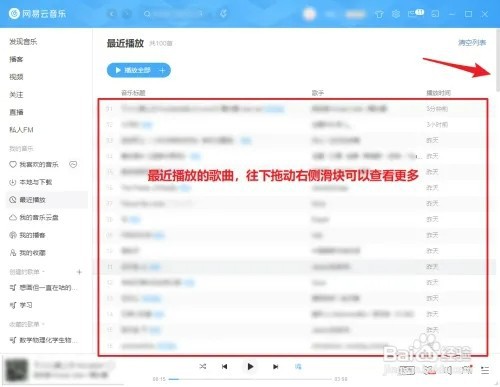Open the listen together icon

[x=467, y=369]
